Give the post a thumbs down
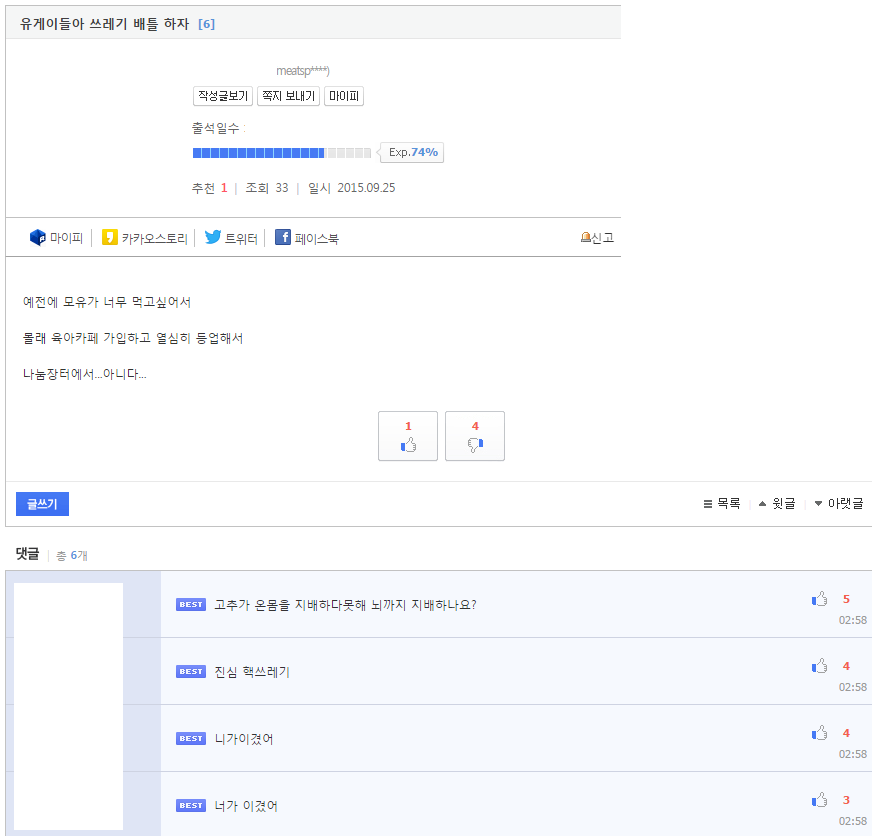 [475, 436]
